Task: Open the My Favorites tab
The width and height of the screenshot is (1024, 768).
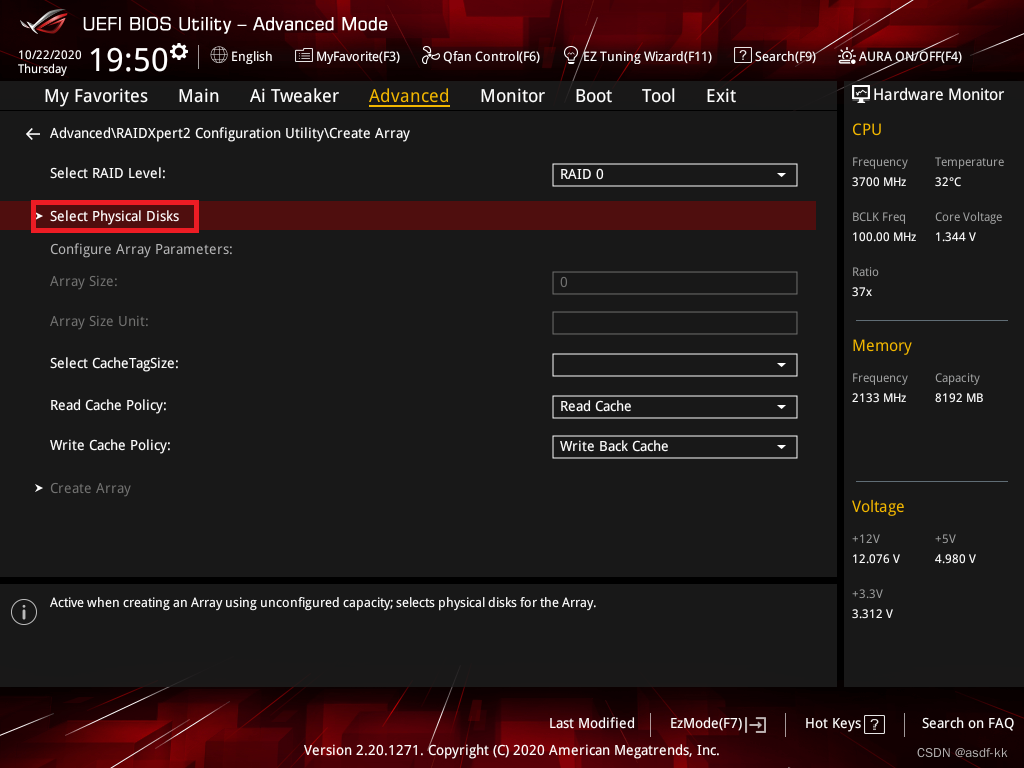Action: tap(96, 96)
